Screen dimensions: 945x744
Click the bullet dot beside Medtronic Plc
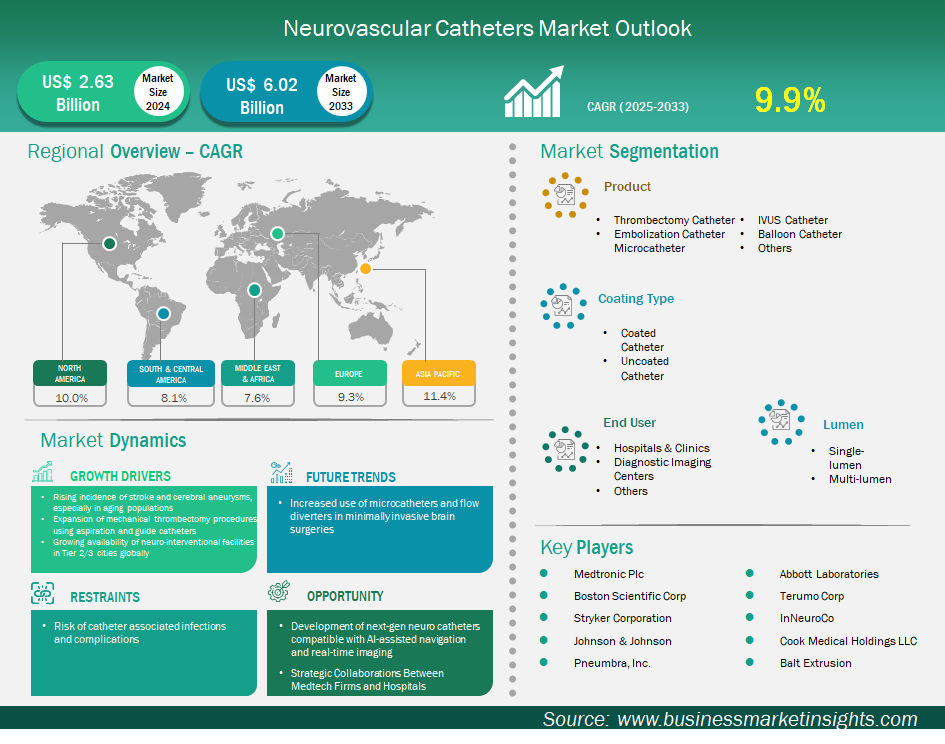(x=544, y=573)
